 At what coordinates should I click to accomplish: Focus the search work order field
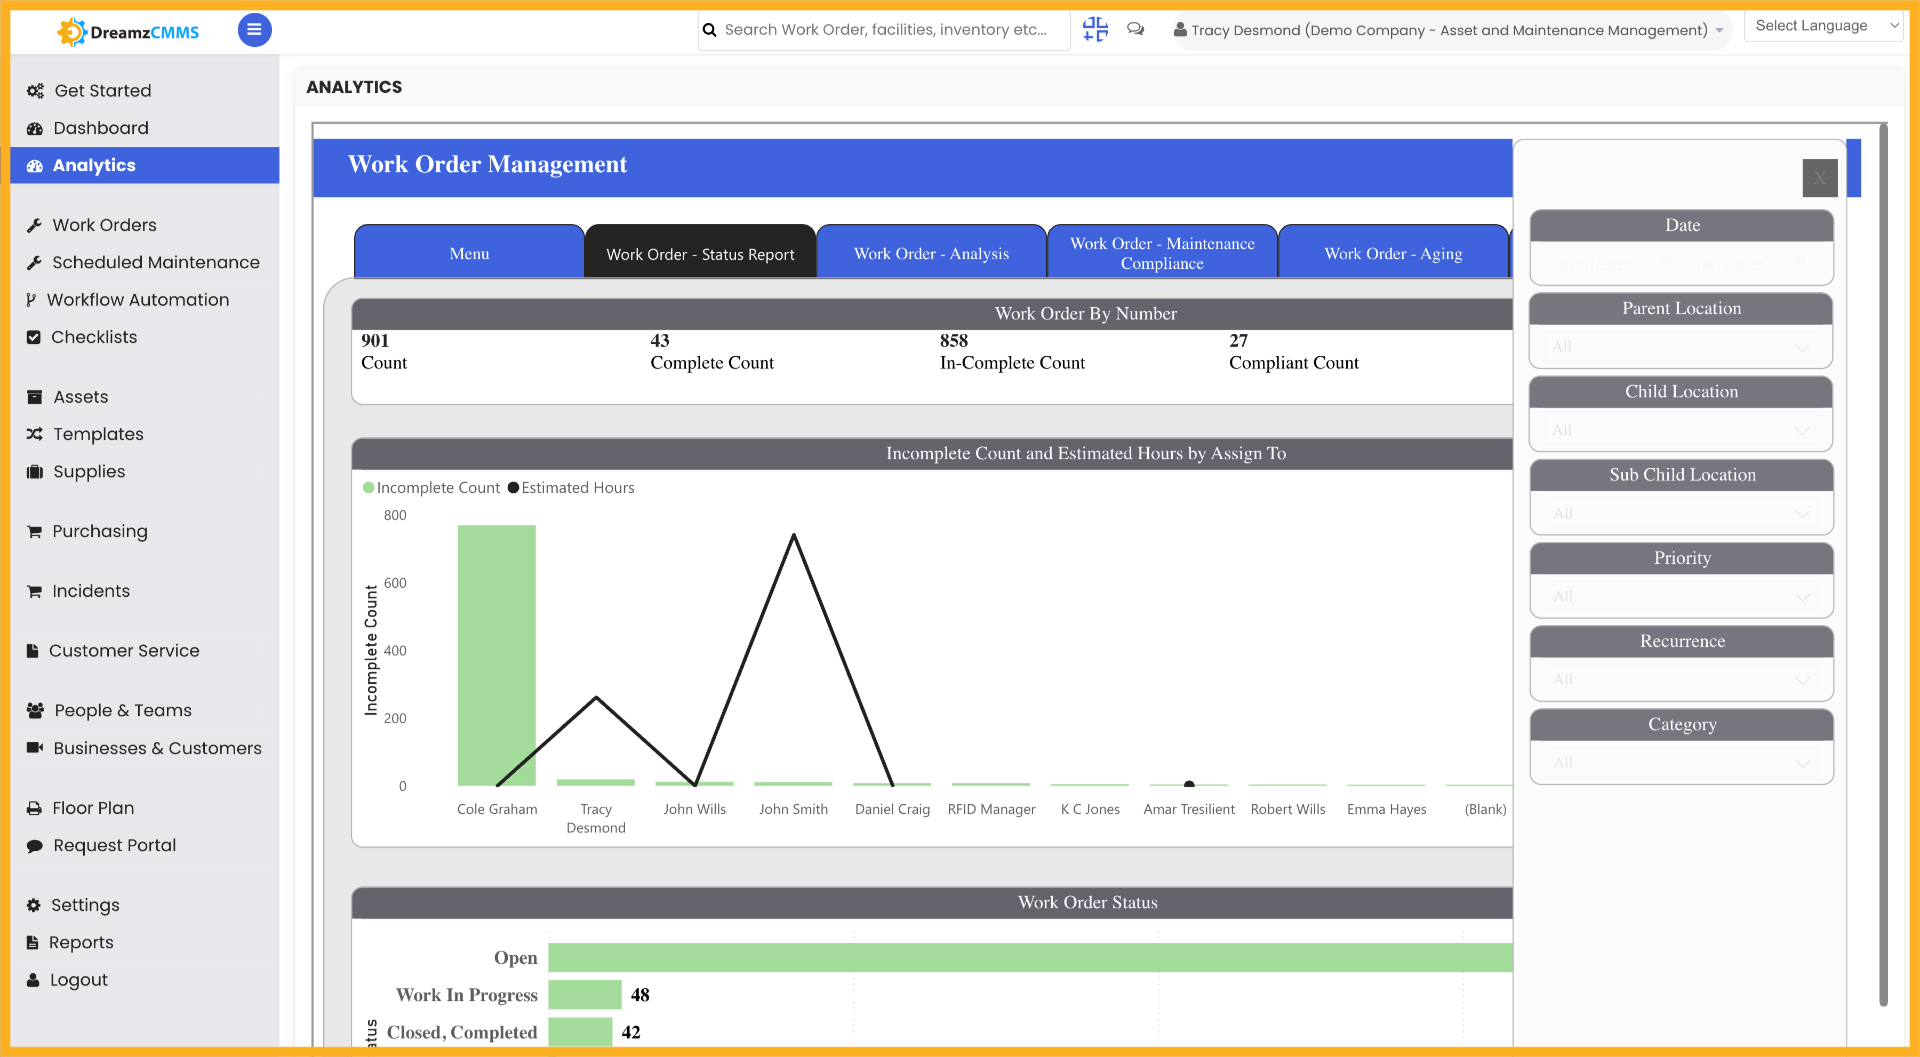point(886,30)
